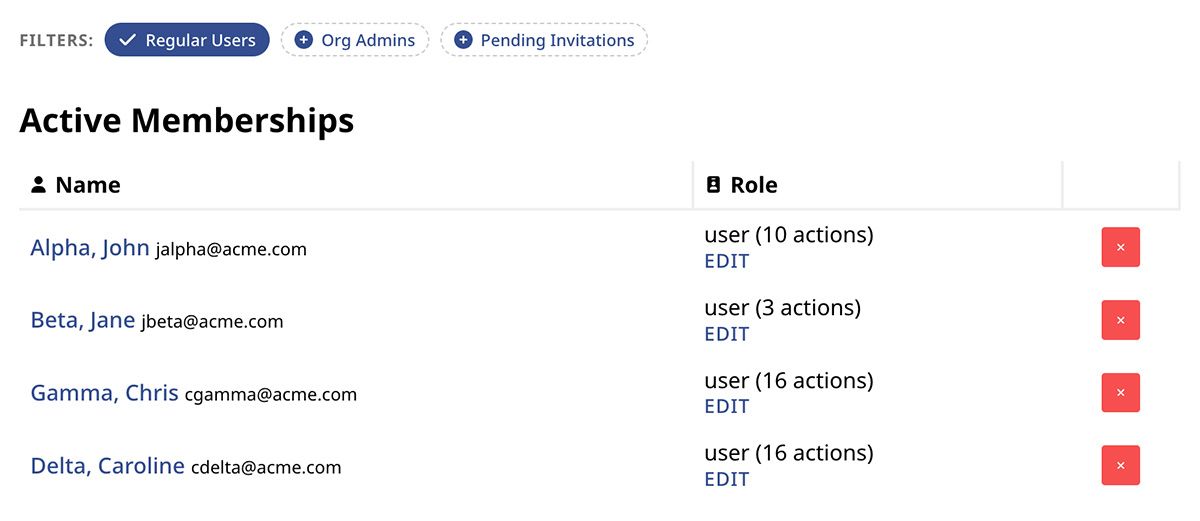Open Alpha, John's profile link
Screen dimensions: 1200x521
tap(90, 248)
